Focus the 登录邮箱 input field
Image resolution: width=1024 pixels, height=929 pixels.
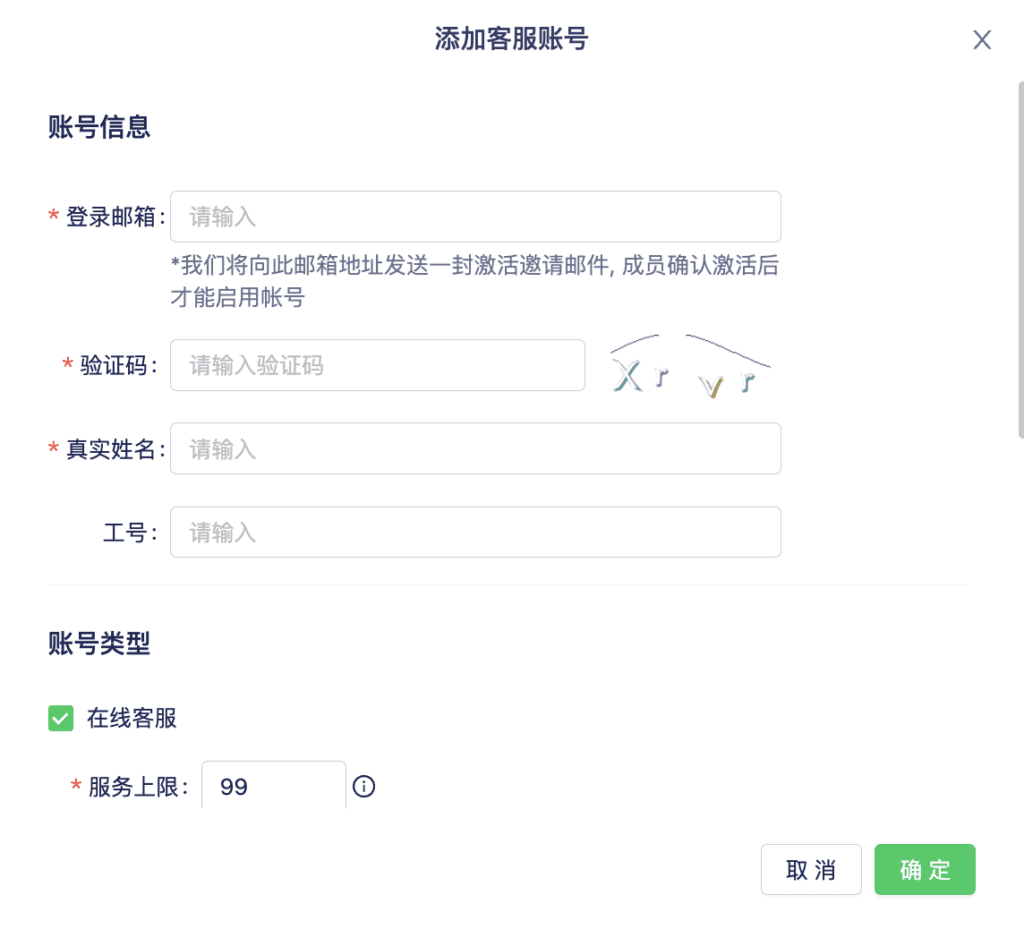click(475, 217)
